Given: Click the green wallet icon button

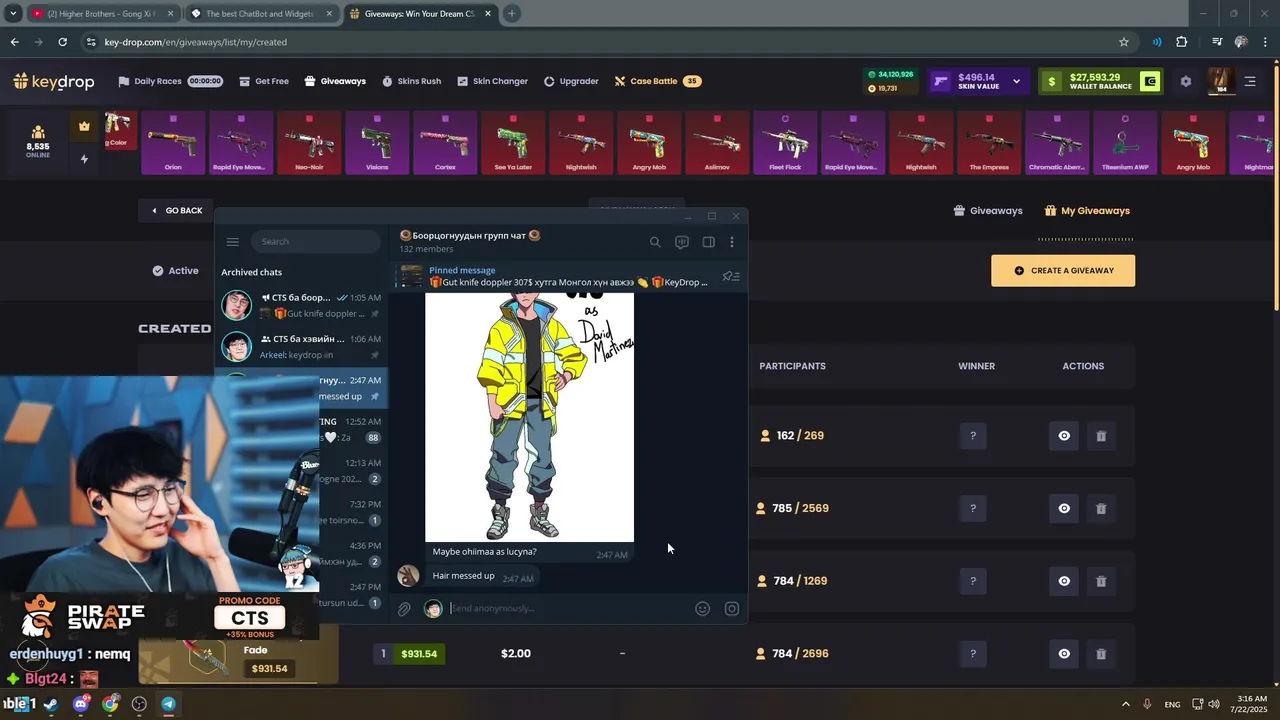Looking at the screenshot, I should (1150, 82).
